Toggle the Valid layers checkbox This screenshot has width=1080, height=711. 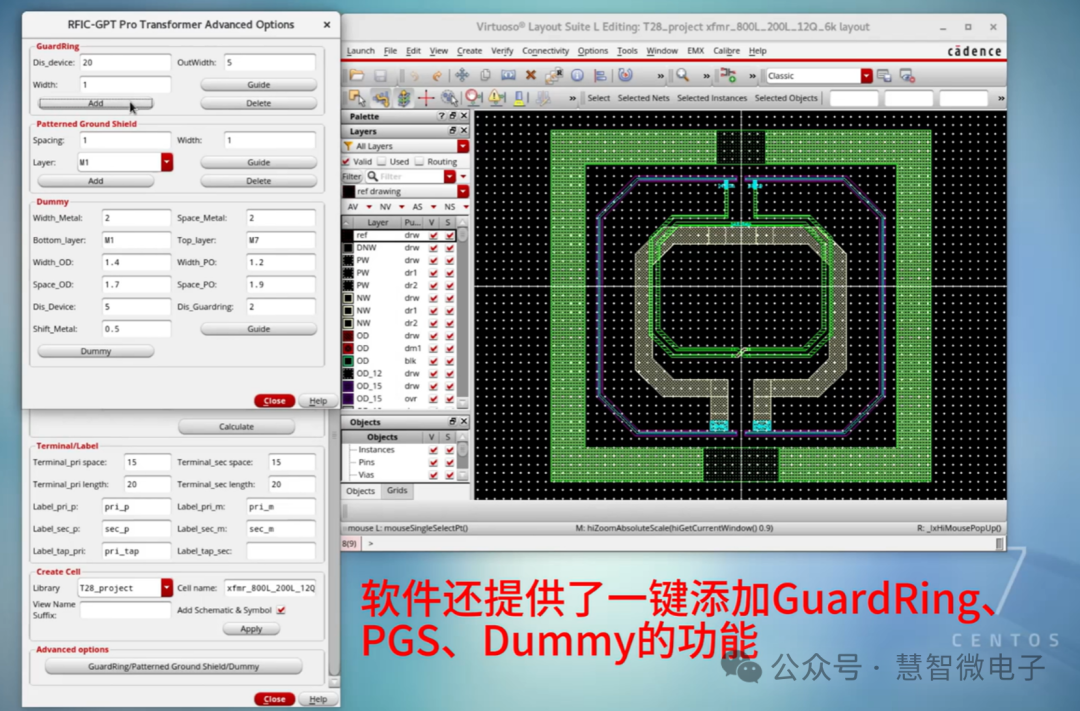click(346, 161)
